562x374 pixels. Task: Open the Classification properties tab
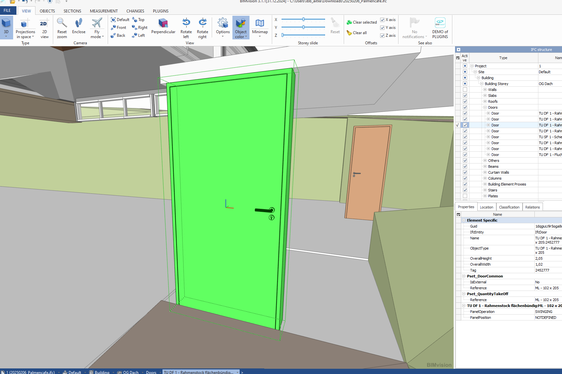tap(509, 207)
